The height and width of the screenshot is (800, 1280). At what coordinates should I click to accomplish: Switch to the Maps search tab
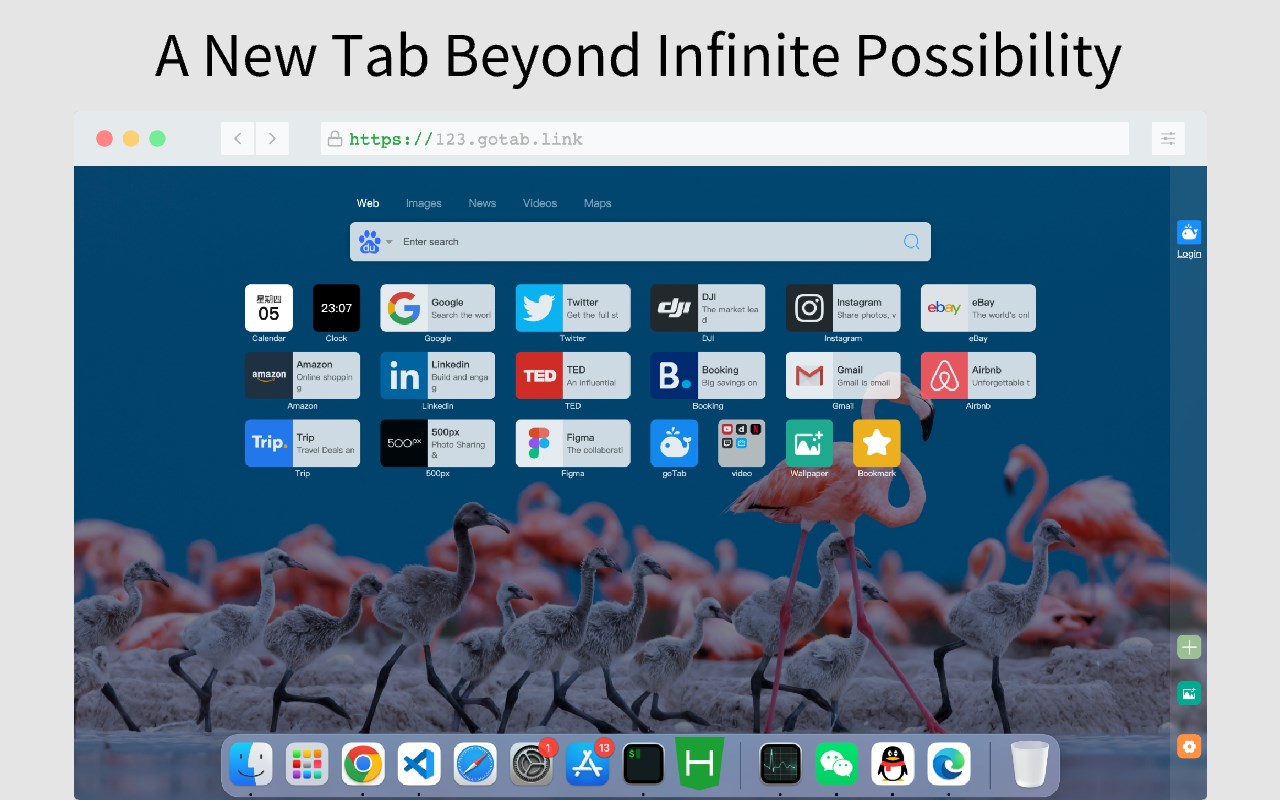pos(598,203)
